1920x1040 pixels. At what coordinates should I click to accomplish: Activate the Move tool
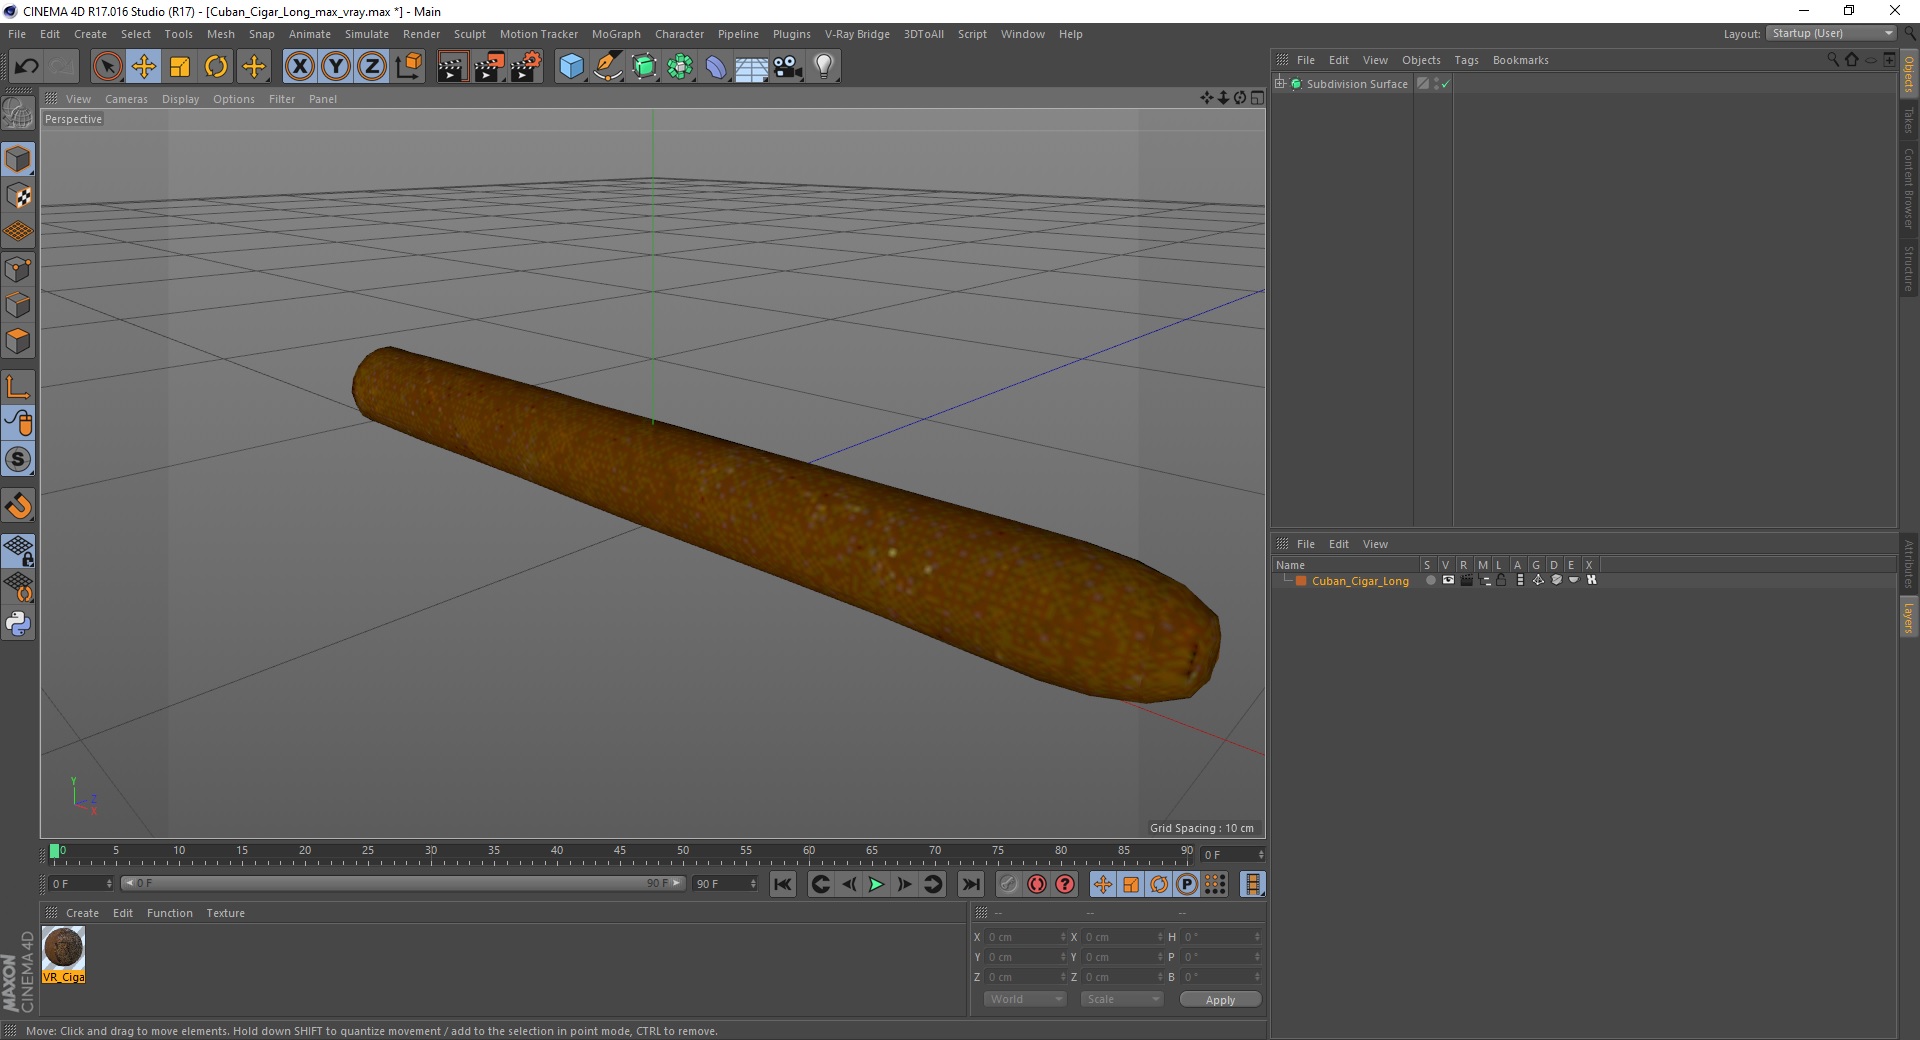pos(143,67)
